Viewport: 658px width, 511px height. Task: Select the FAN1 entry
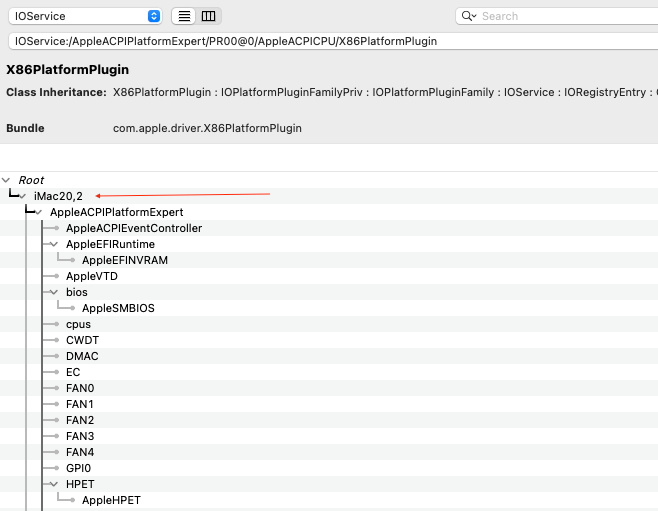coord(80,404)
